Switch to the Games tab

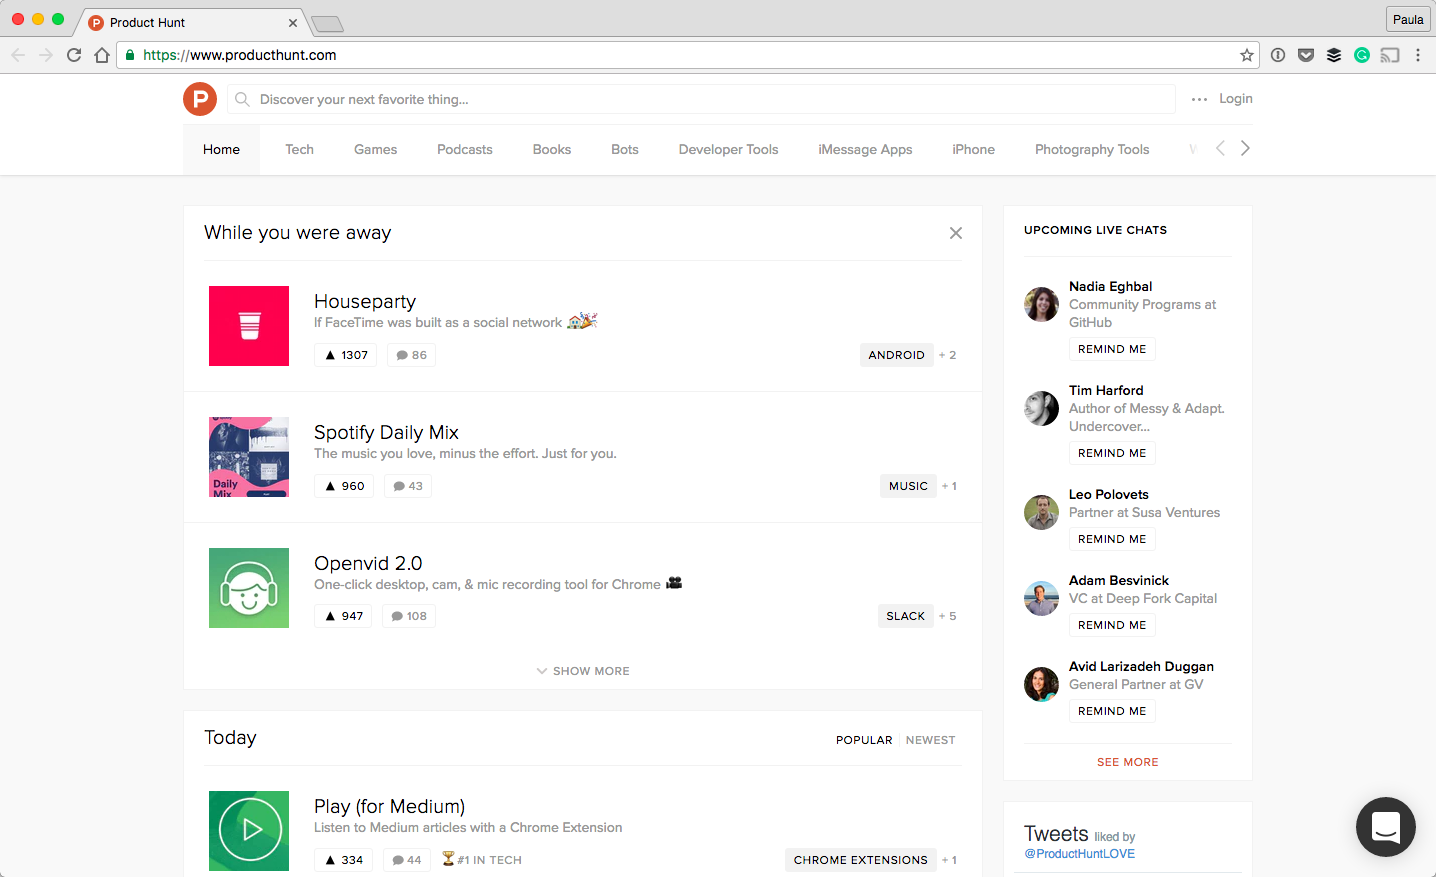tap(375, 150)
